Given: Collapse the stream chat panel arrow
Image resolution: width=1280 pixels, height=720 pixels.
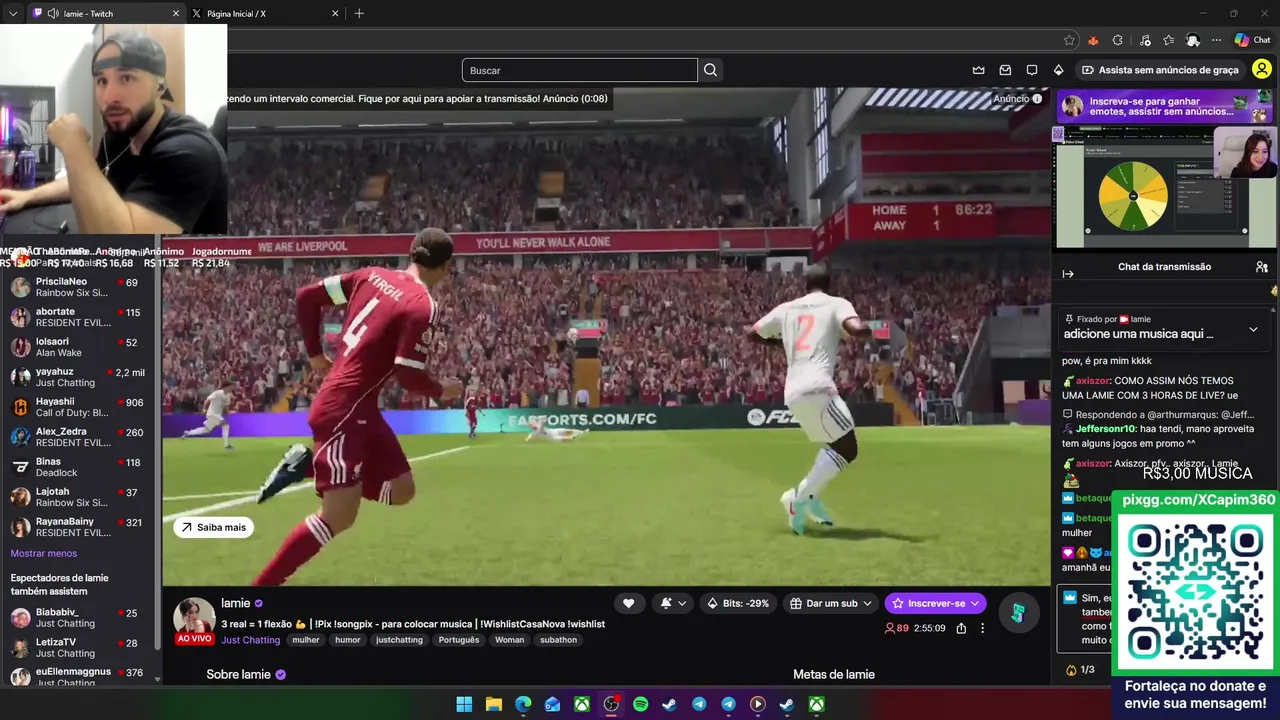Looking at the screenshot, I should pos(1068,274).
